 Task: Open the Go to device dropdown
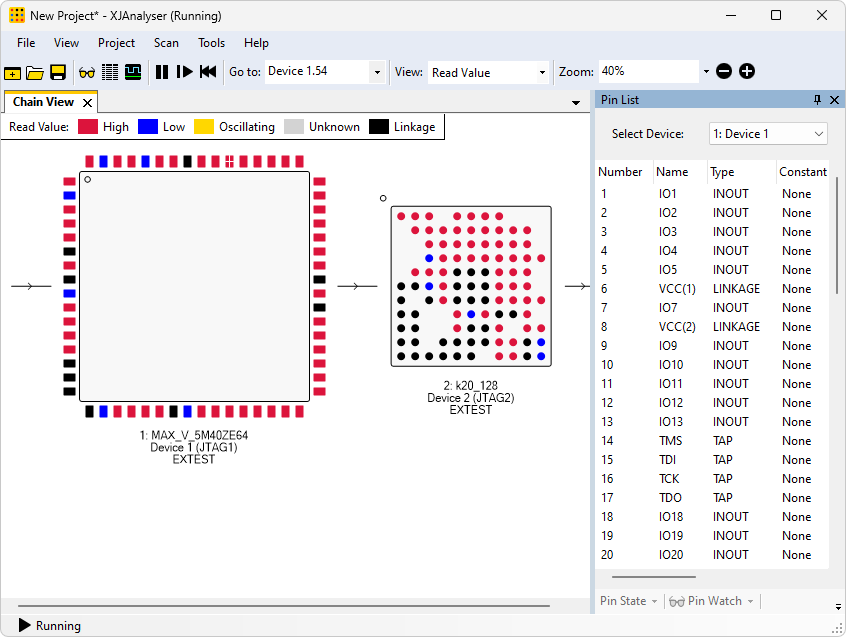pyautogui.click(x=377, y=72)
